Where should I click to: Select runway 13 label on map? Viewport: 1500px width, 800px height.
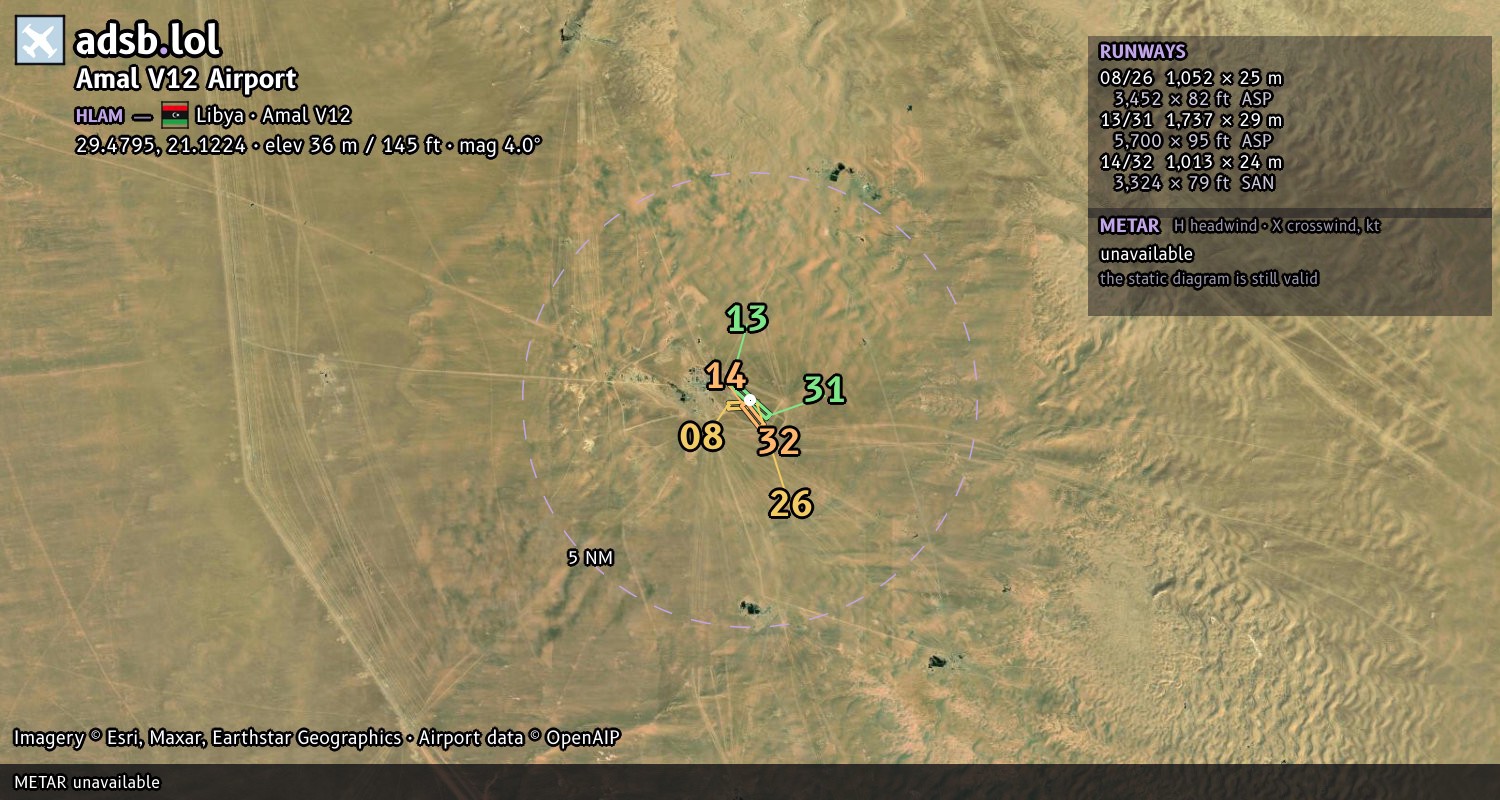[747, 318]
